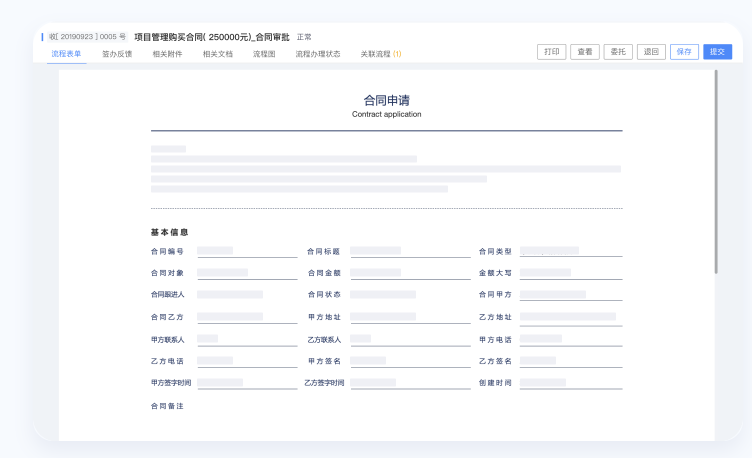Save the form with 保存 button
Screen dimensions: 752x458
pyautogui.click(x=684, y=52)
